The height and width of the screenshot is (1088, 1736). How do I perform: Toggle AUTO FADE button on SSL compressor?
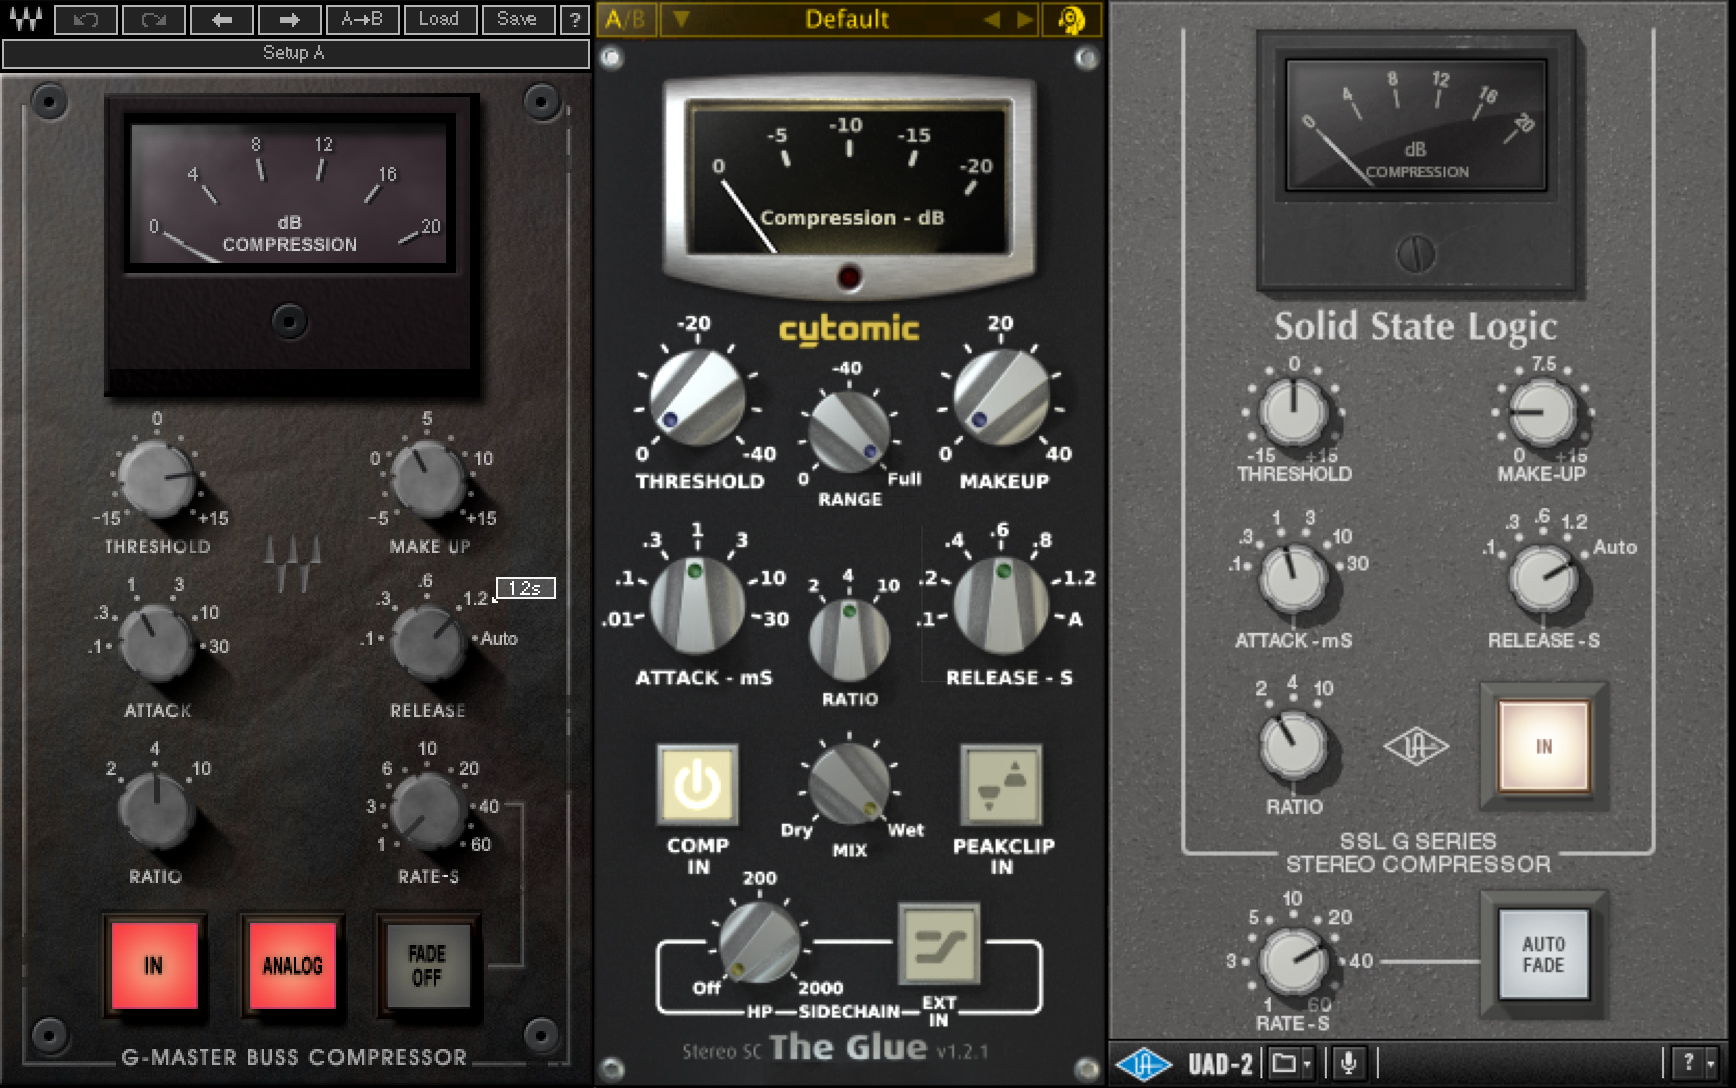(x=1544, y=954)
